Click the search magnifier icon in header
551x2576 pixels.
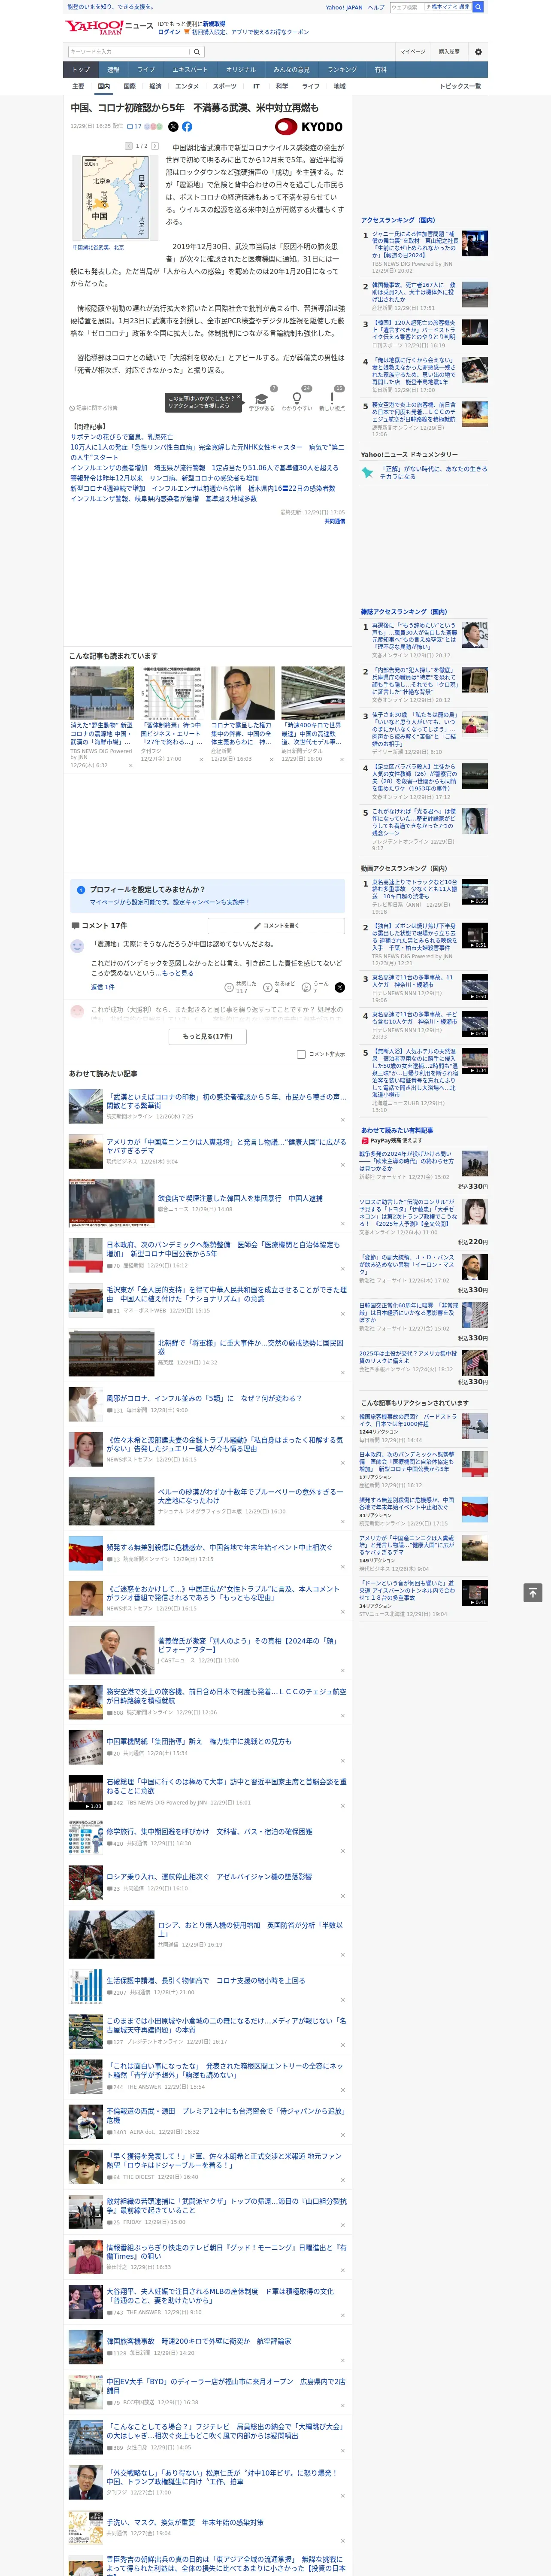coord(197,51)
